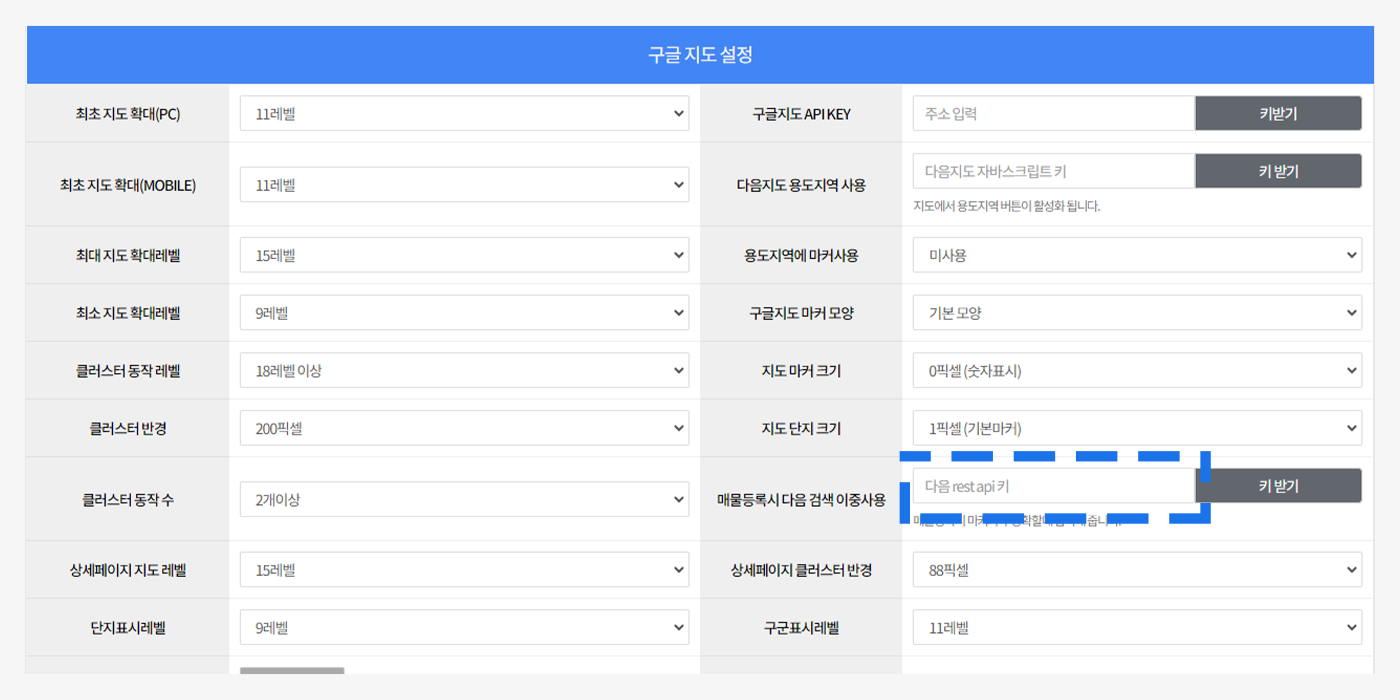Open the 최초 지도 확대(PC) dropdown
1400x700 pixels.
(463, 114)
